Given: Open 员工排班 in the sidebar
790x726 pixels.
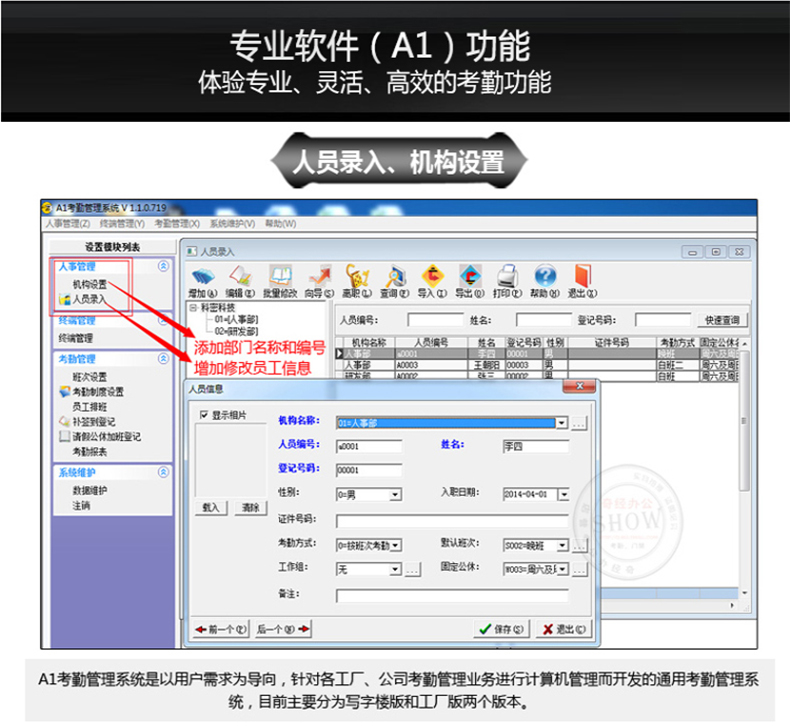Looking at the screenshot, I should click(90, 407).
